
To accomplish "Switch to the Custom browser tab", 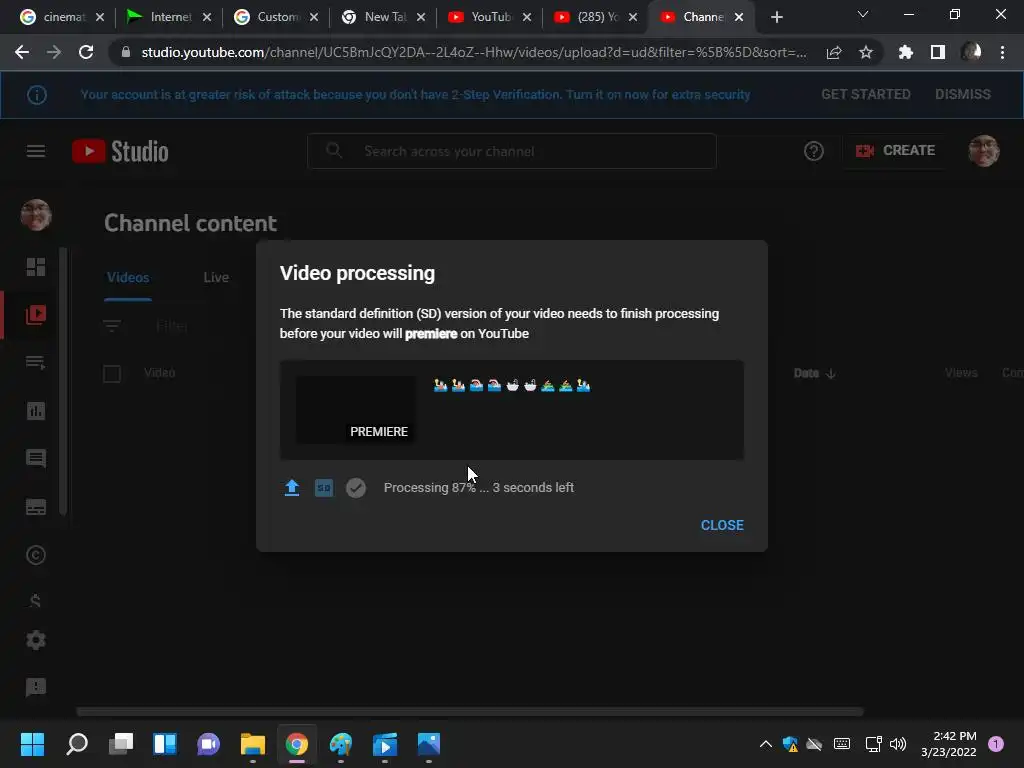I will point(276,17).
